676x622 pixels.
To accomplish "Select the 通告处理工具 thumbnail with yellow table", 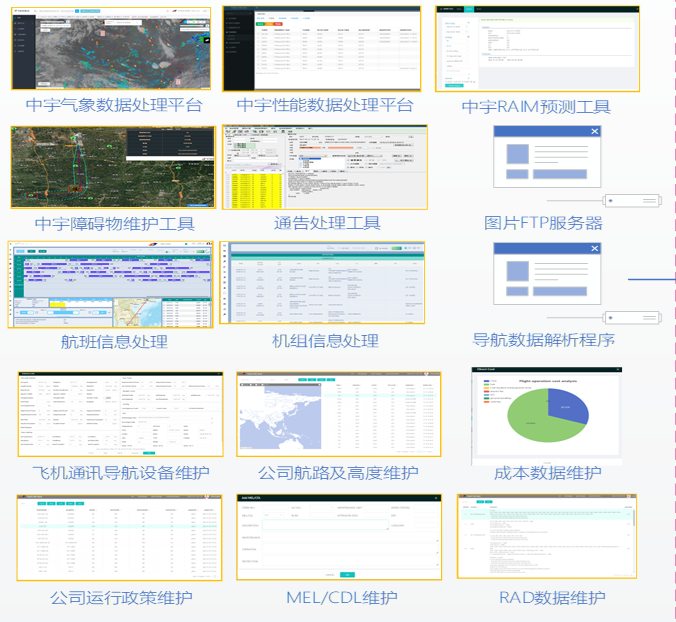I will (324, 167).
